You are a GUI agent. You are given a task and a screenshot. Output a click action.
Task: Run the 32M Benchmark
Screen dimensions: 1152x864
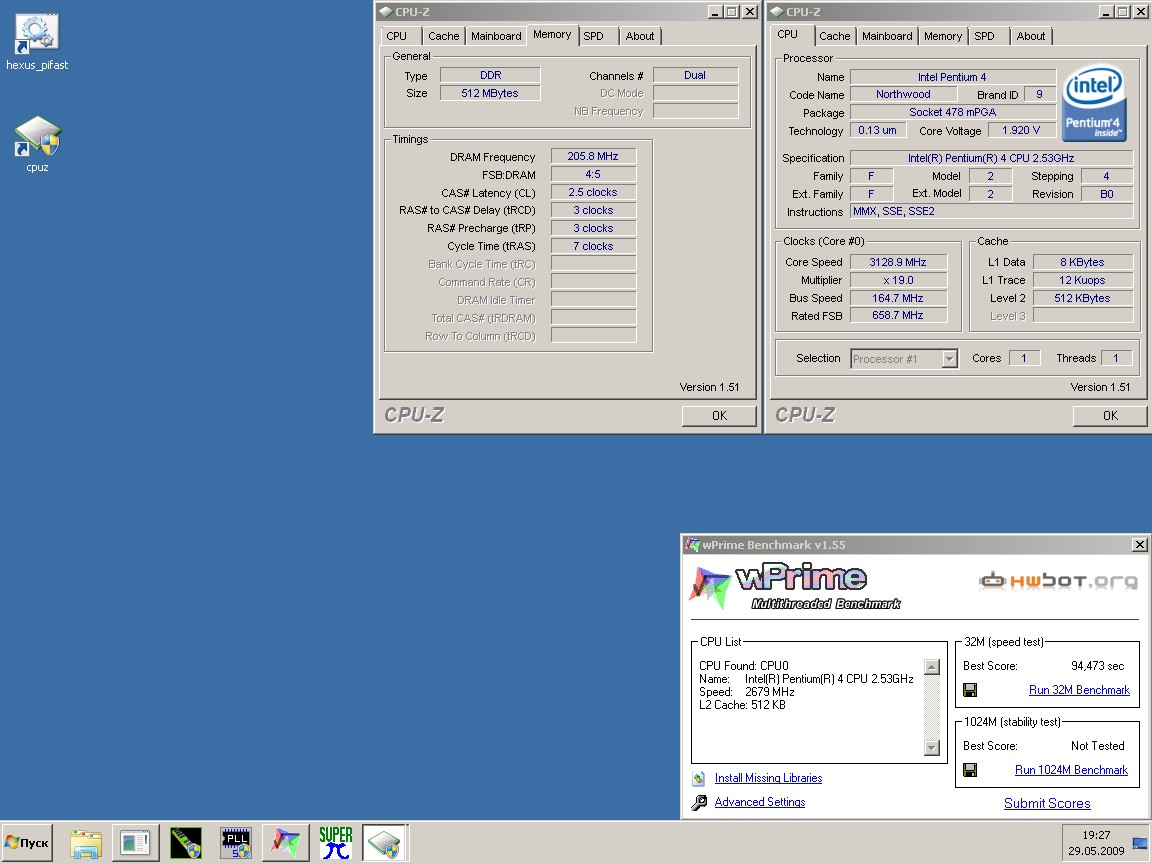click(1079, 690)
